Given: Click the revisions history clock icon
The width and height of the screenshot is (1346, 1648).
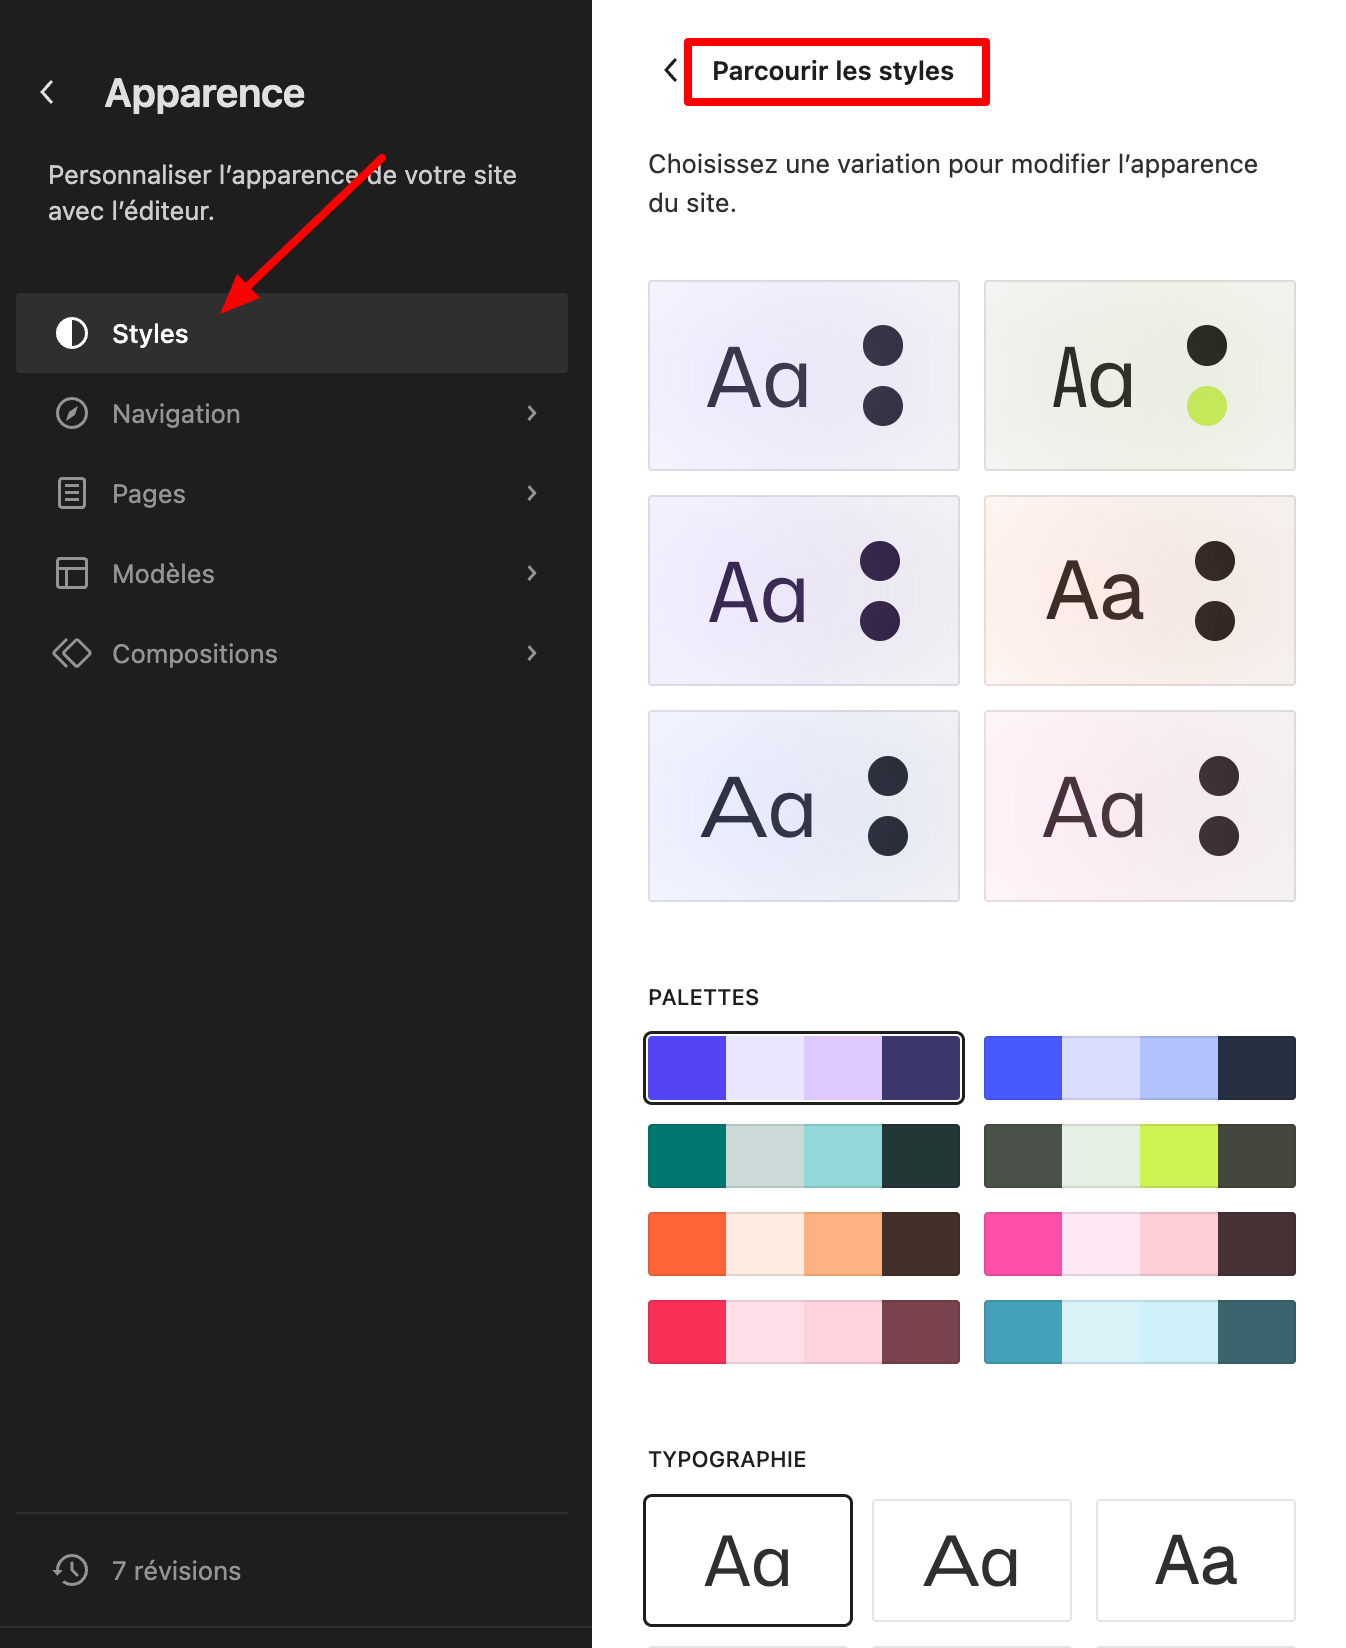Looking at the screenshot, I should (71, 1570).
